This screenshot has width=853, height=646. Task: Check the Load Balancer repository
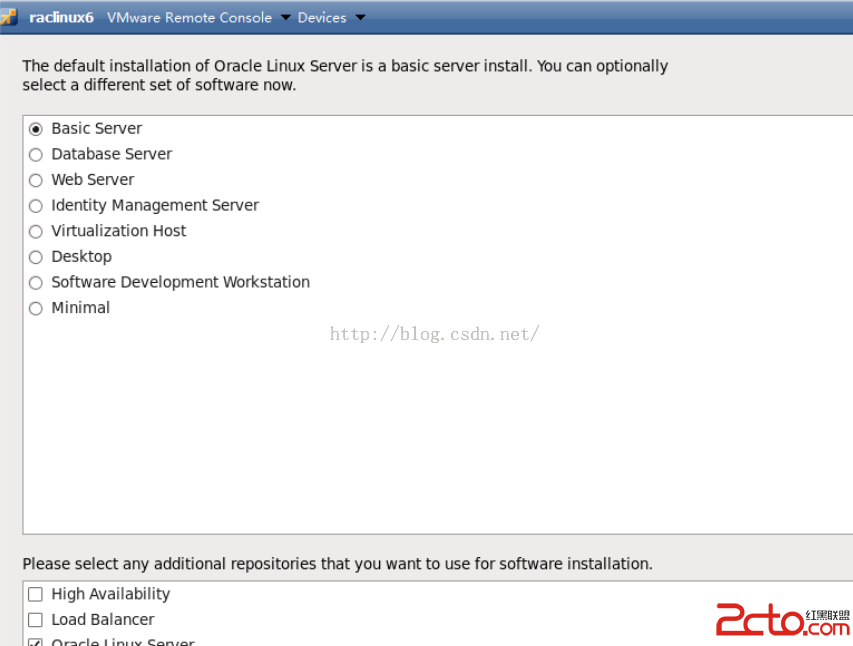(x=35, y=619)
